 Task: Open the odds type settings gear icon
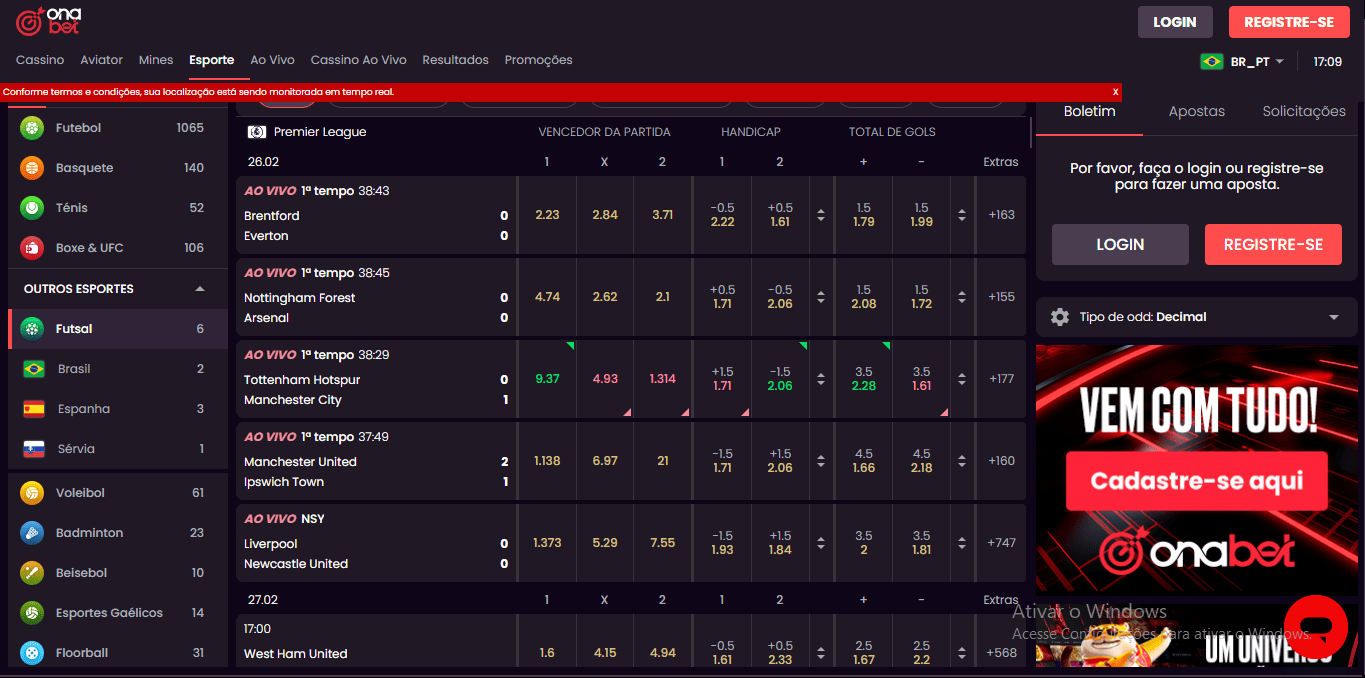point(1060,317)
